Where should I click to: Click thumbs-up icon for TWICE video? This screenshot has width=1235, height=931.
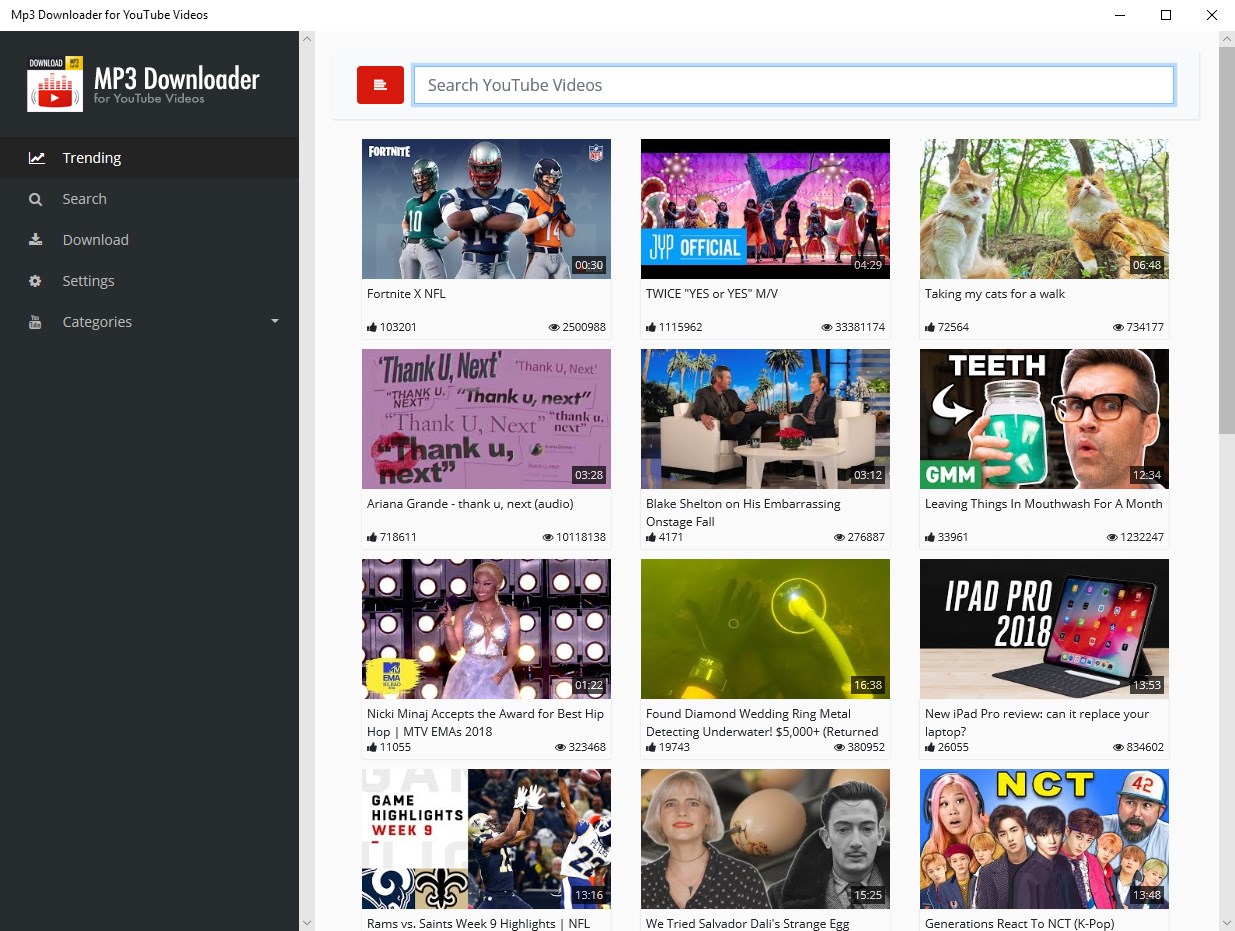point(651,327)
